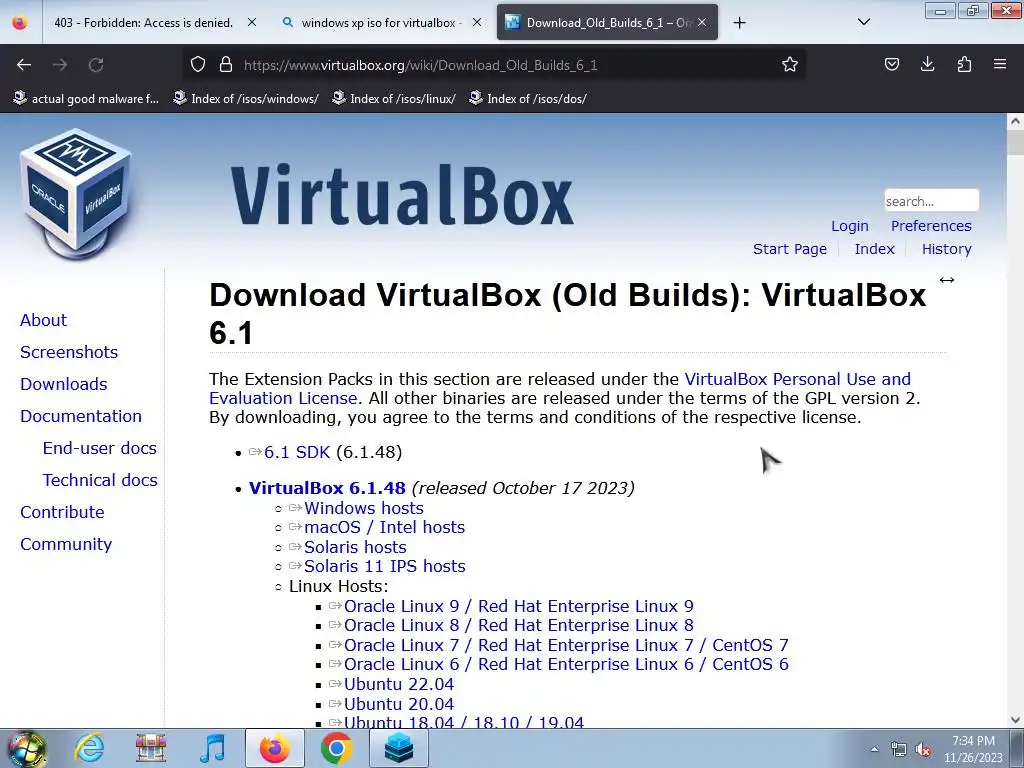Open the blue stacked cube taskbar app
The height and width of the screenshot is (768, 1024).
pos(398,748)
